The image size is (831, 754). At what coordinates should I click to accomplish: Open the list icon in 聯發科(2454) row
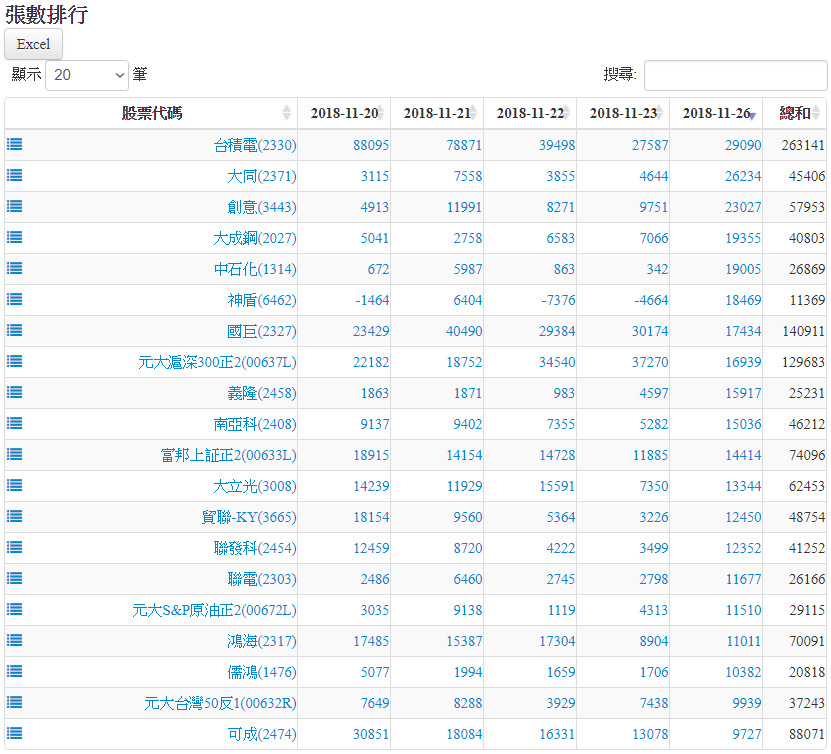(x=15, y=547)
